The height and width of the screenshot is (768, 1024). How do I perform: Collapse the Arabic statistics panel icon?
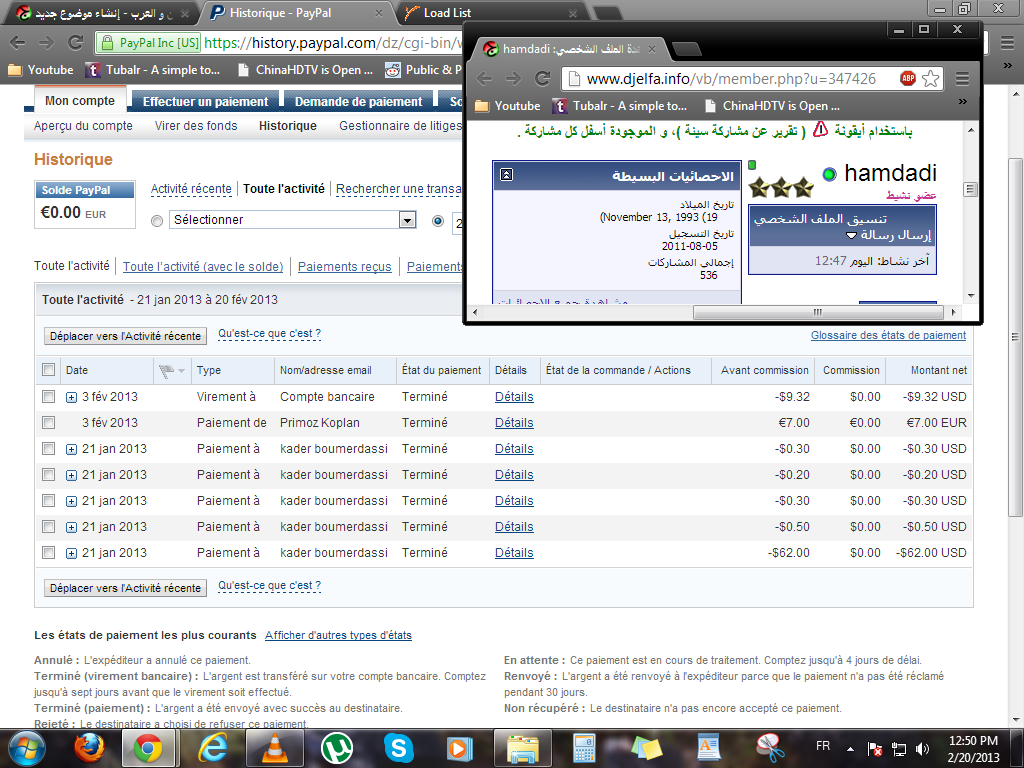click(x=506, y=174)
